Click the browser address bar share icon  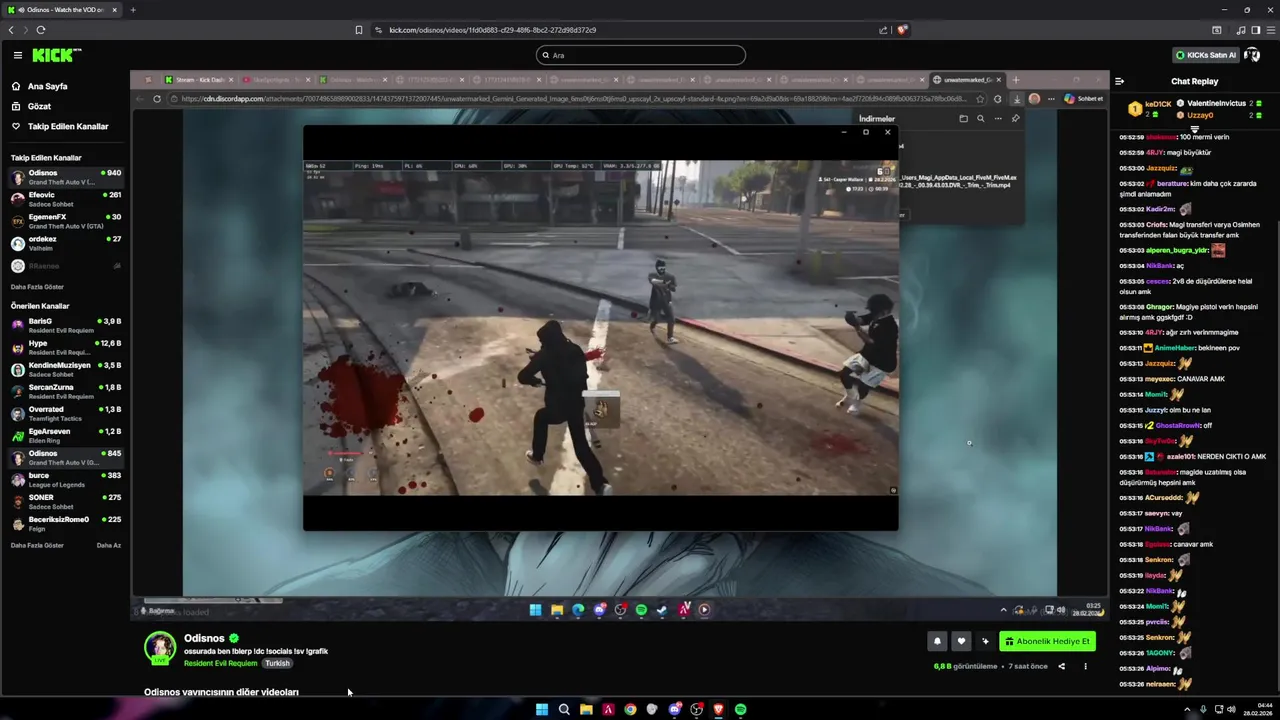click(x=883, y=30)
